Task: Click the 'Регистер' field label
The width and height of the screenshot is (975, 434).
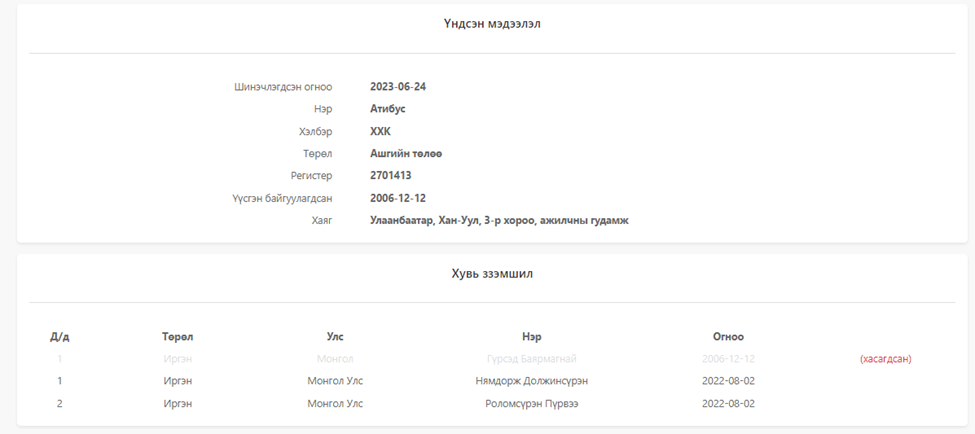Action: [312, 176]
